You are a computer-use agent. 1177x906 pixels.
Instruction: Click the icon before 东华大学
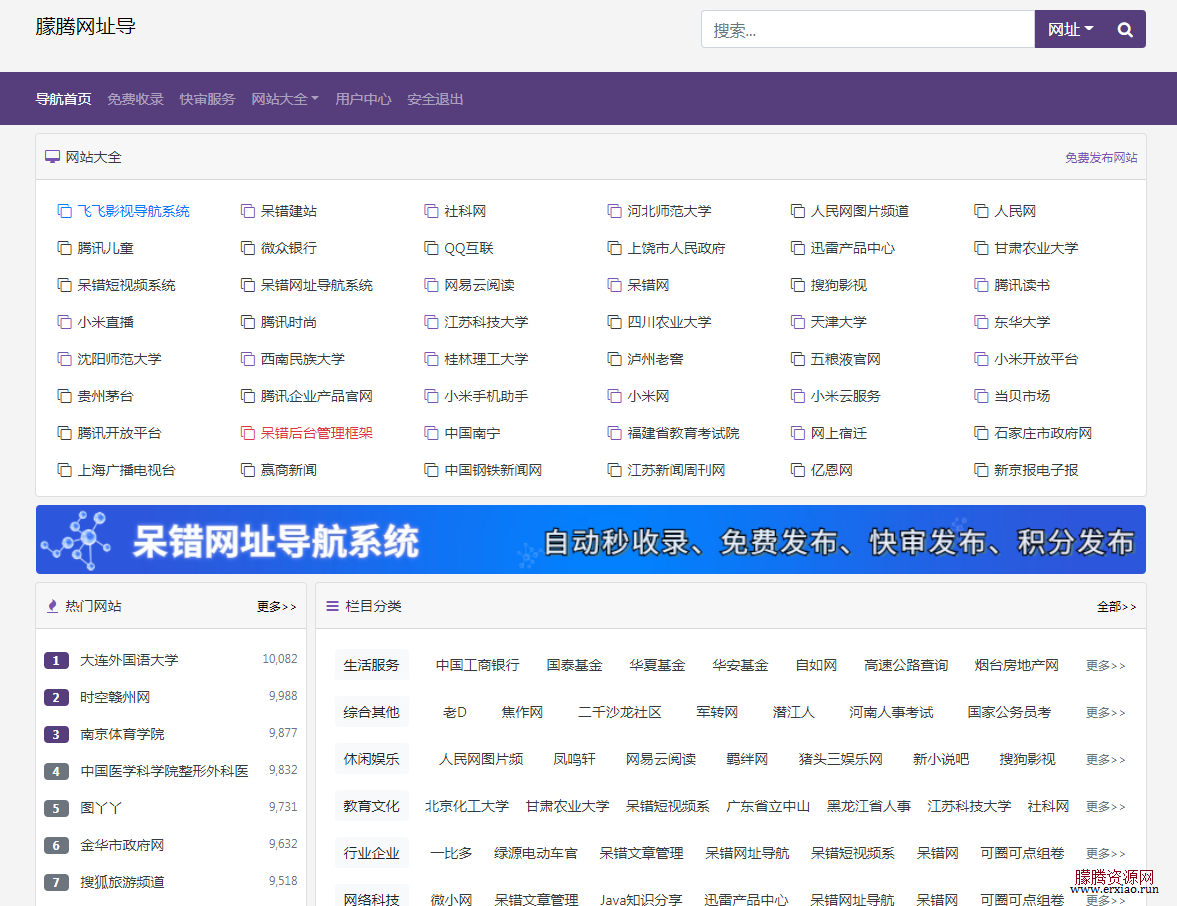click(x=981, y=323)
